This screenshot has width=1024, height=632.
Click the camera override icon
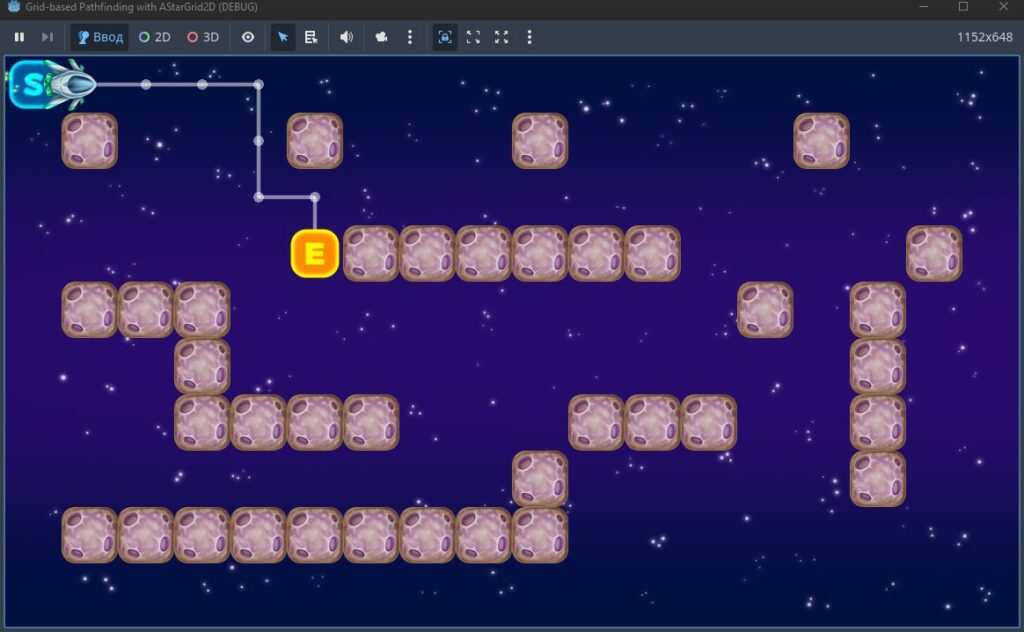pos(381,37)
